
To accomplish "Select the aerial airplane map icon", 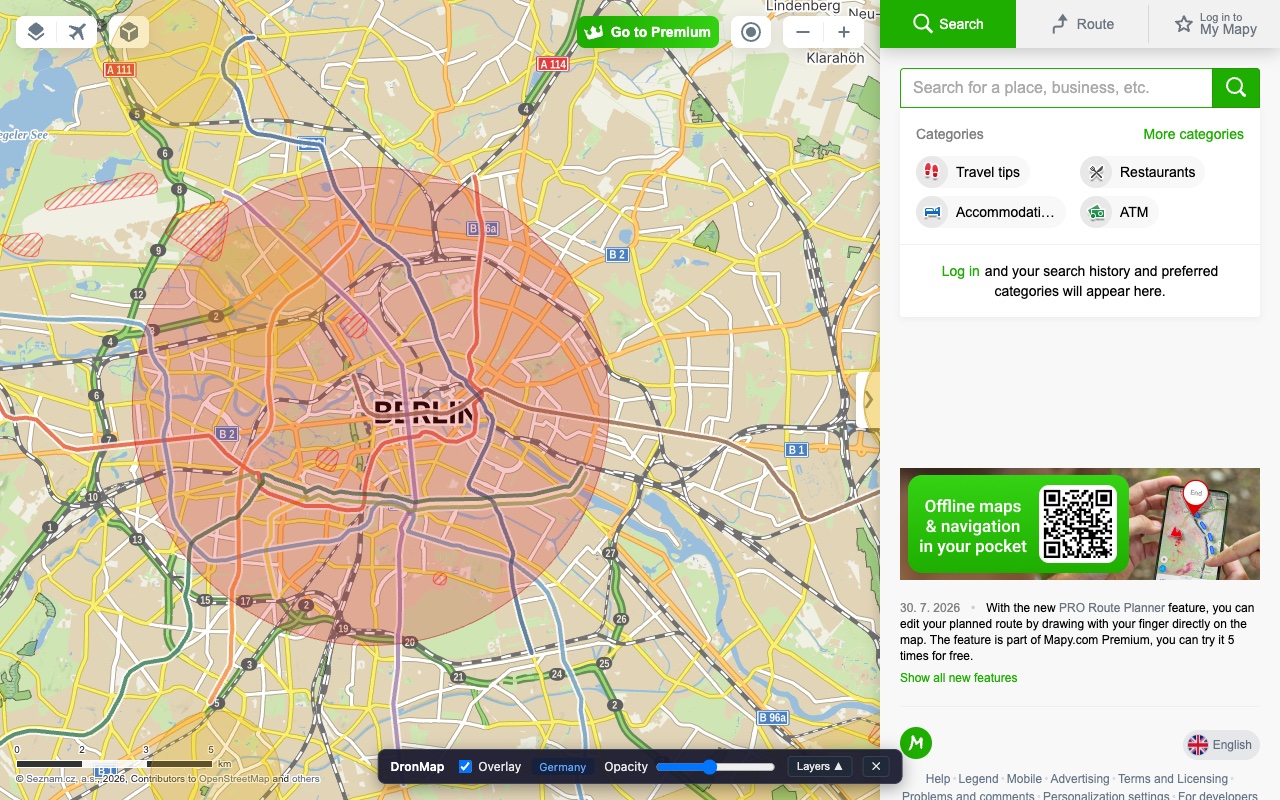I will pos(78,32).
